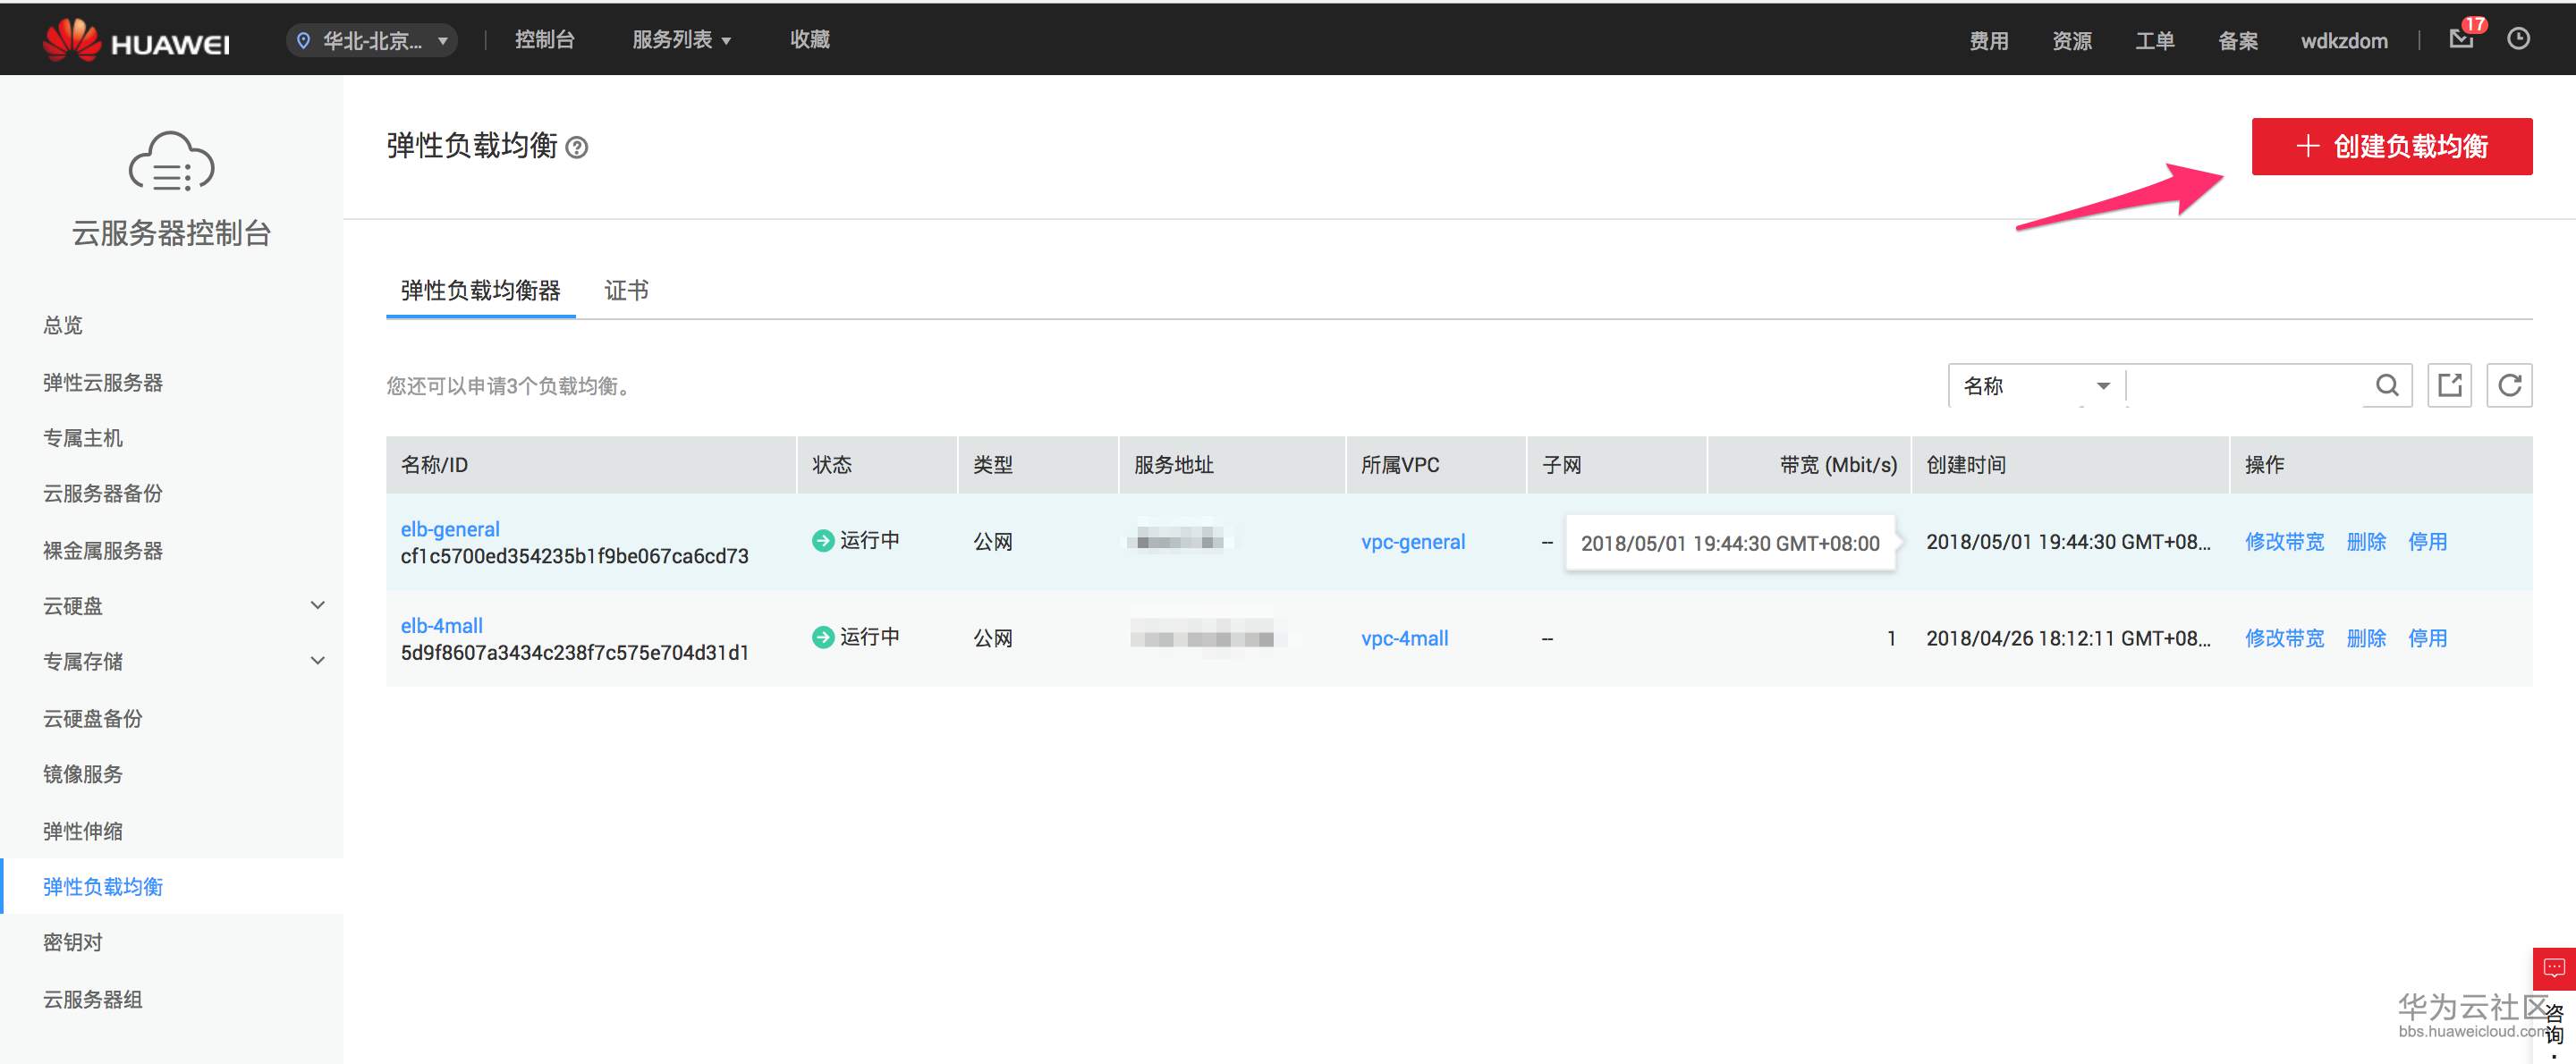Focus the name search input field
The height and width of the screenshot is (1064, 2576).
tap(2245, 386)
